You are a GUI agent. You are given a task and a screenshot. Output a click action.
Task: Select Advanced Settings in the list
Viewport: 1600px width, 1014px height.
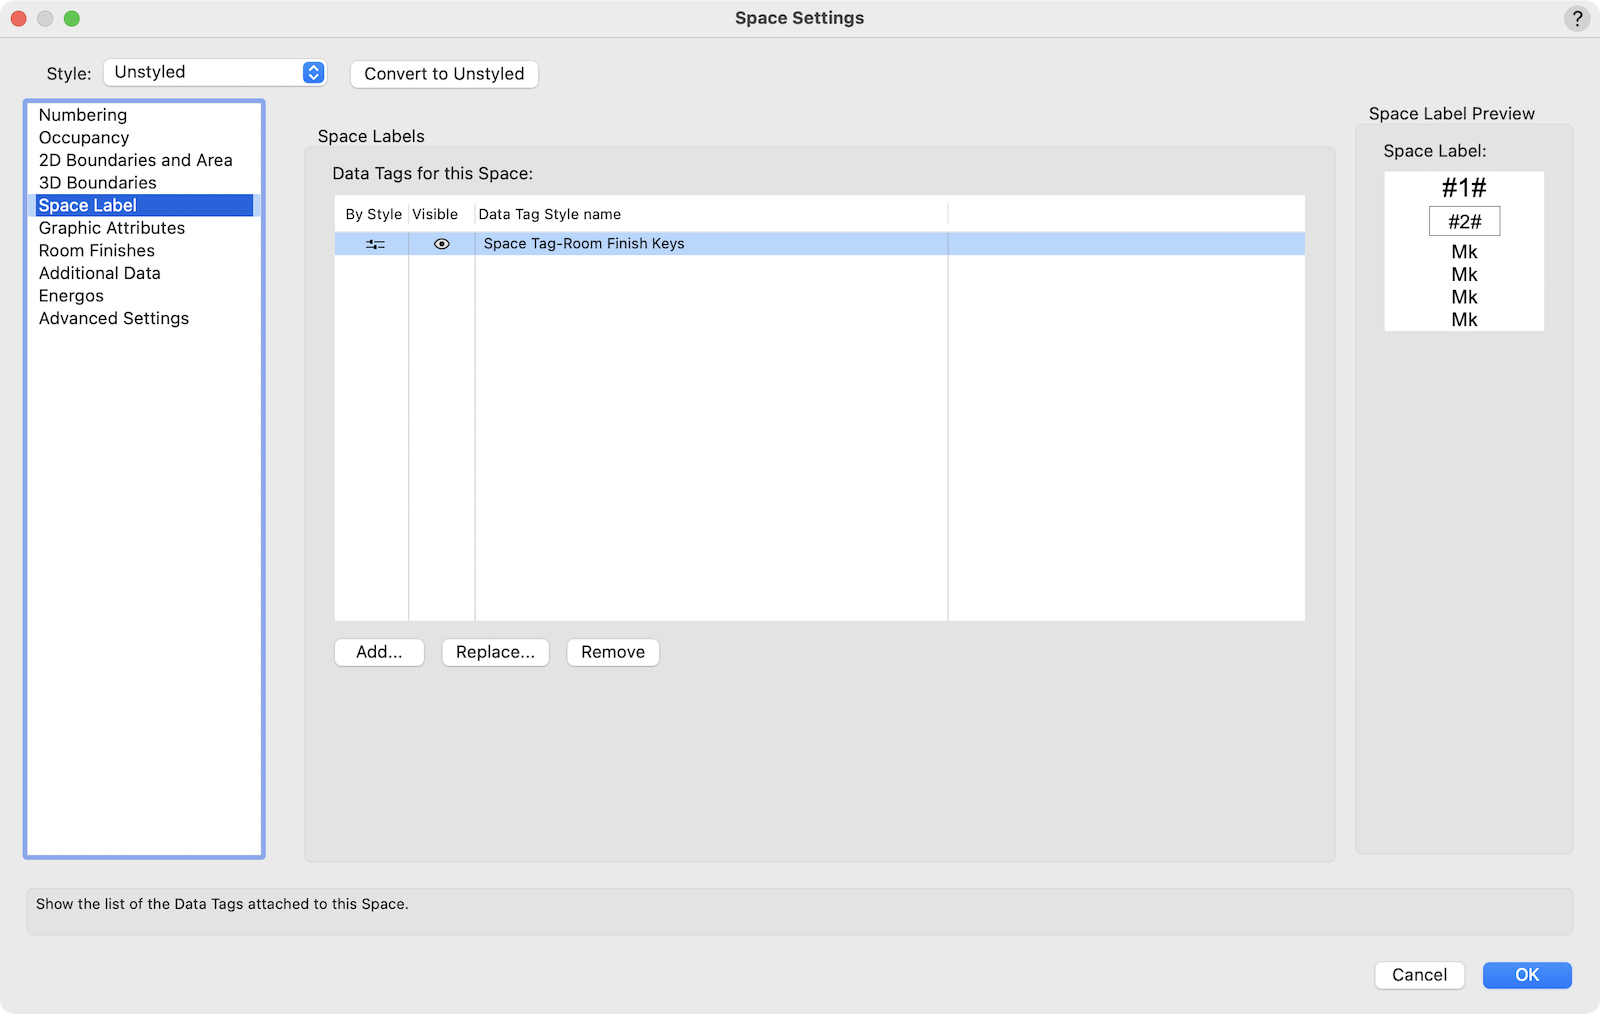(x=114, y=318)
